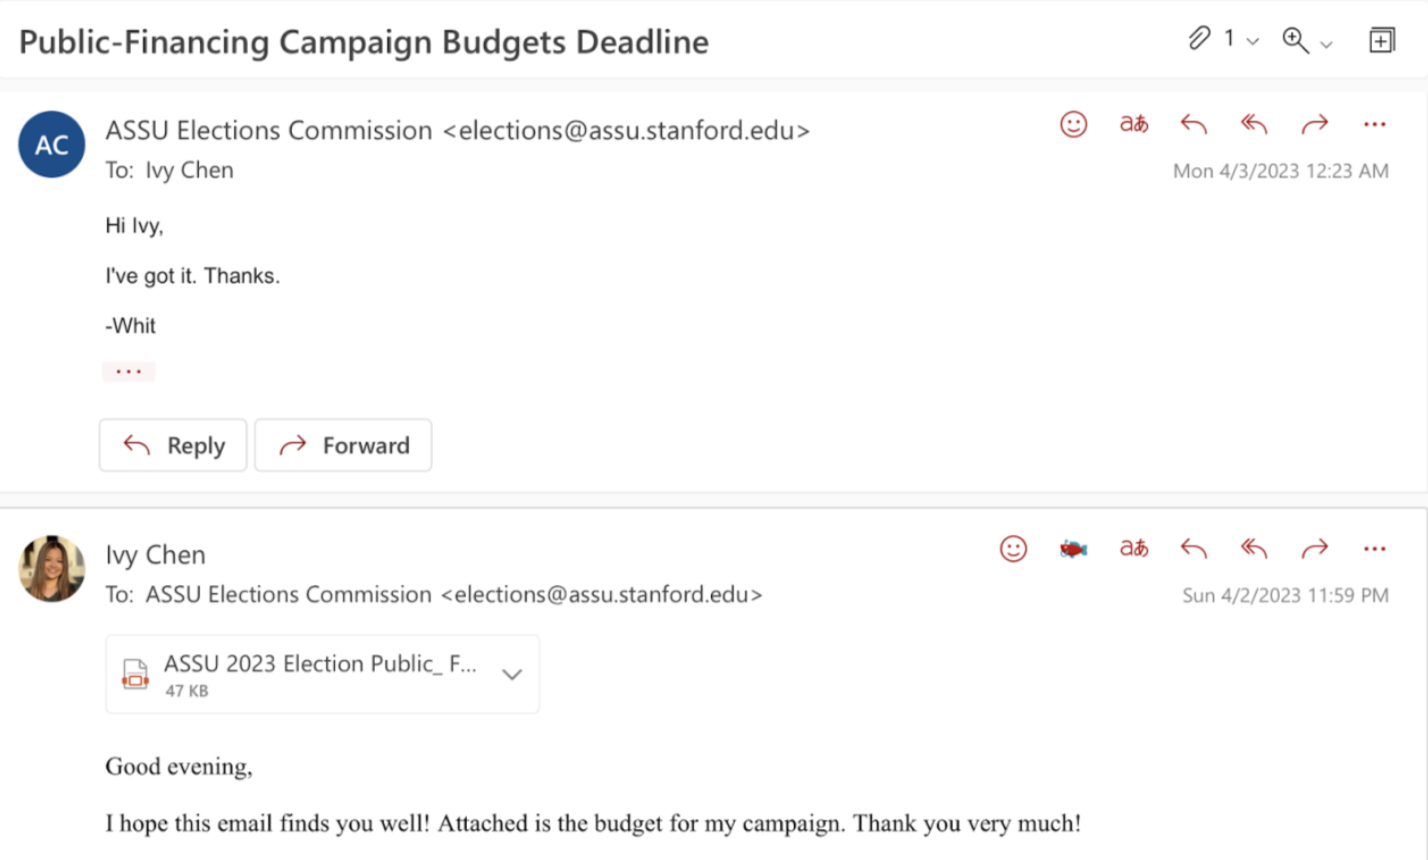Open the zoom level dropdown
The height and width of the screenshot is (860, 1428).
coord(1326,43)
